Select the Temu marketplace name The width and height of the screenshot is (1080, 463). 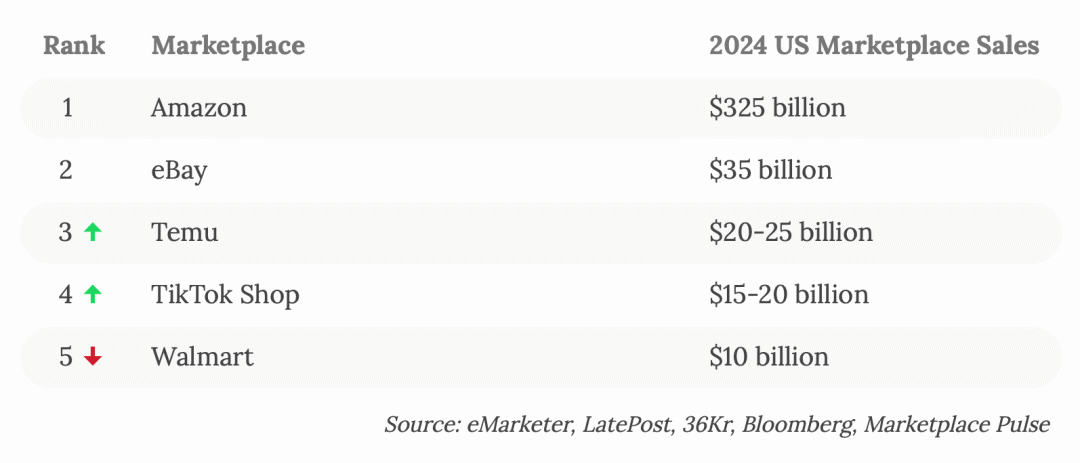[185, 232]
